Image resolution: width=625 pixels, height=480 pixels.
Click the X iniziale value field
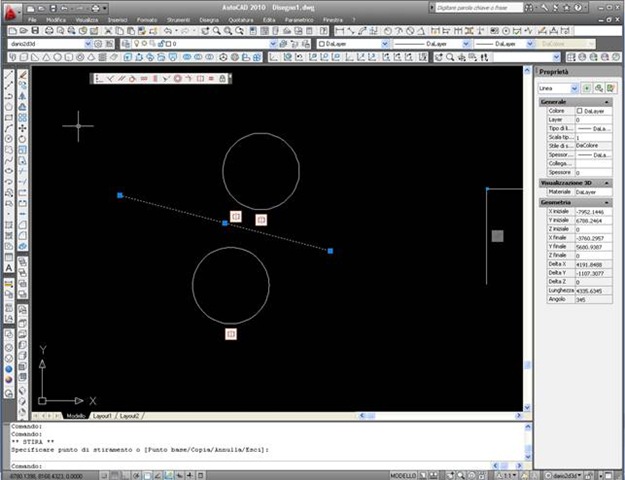(594, 212)
